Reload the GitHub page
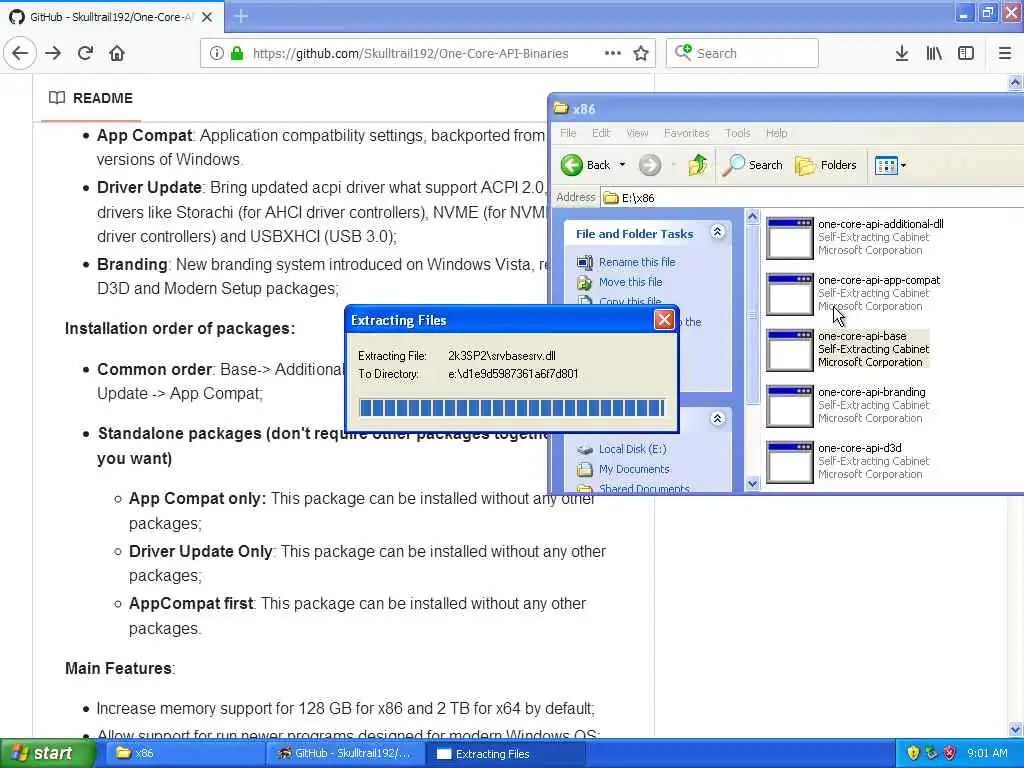The width and height of the screenshot is (1024, 768). click(86, 54)
